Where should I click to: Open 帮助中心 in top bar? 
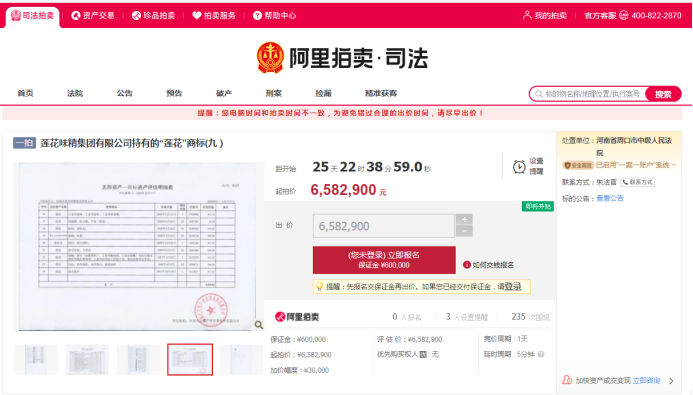coord(274,16)
